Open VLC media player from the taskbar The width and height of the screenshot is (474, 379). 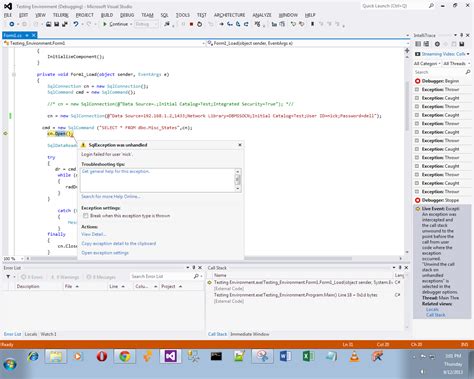[x=354, y=357]
